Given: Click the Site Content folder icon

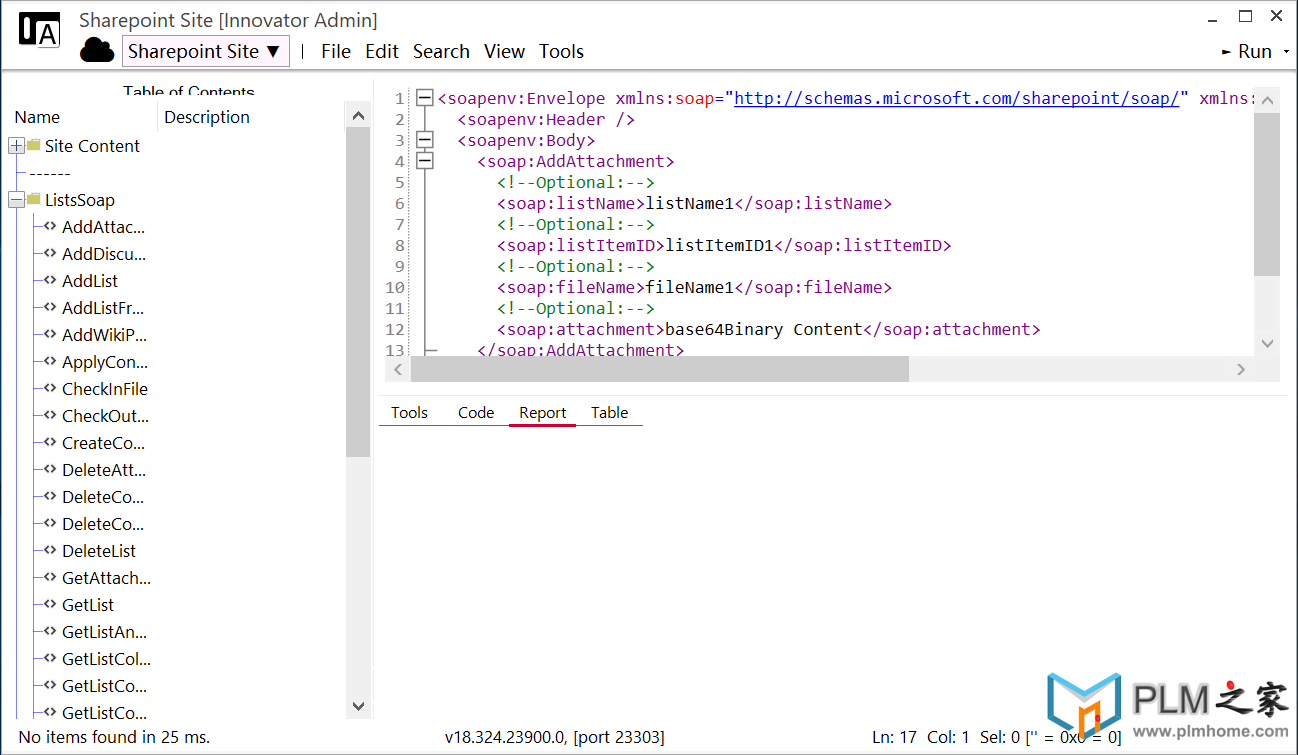Looking at the screenshot, I should coord(34,145).
